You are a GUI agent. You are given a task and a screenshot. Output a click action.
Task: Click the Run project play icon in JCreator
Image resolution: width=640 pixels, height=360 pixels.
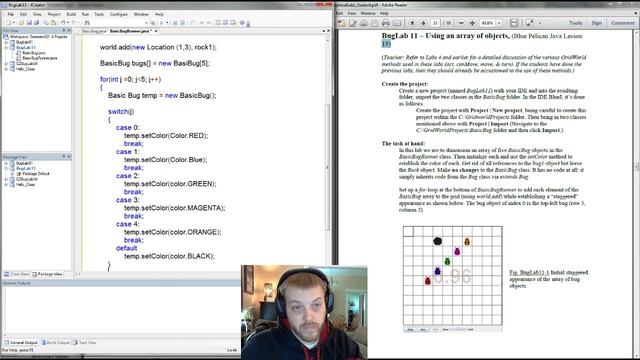click(x=162, y=23)
